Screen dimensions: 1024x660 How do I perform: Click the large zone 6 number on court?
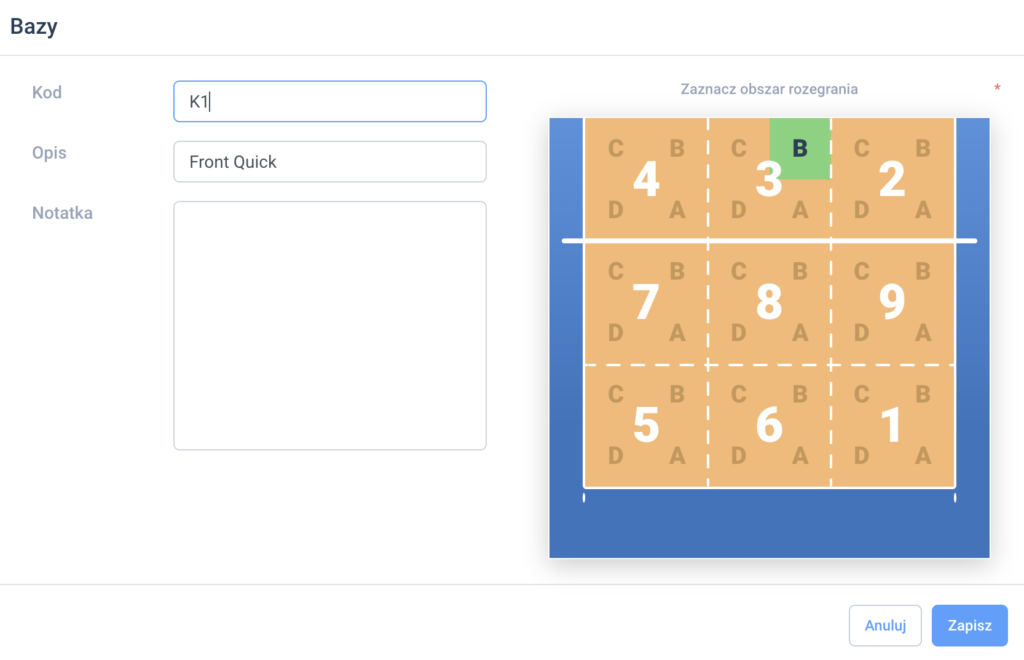point(768,426)
